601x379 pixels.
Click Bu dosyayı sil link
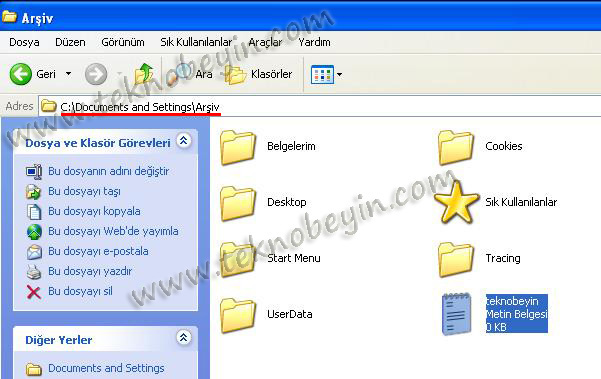80,291
